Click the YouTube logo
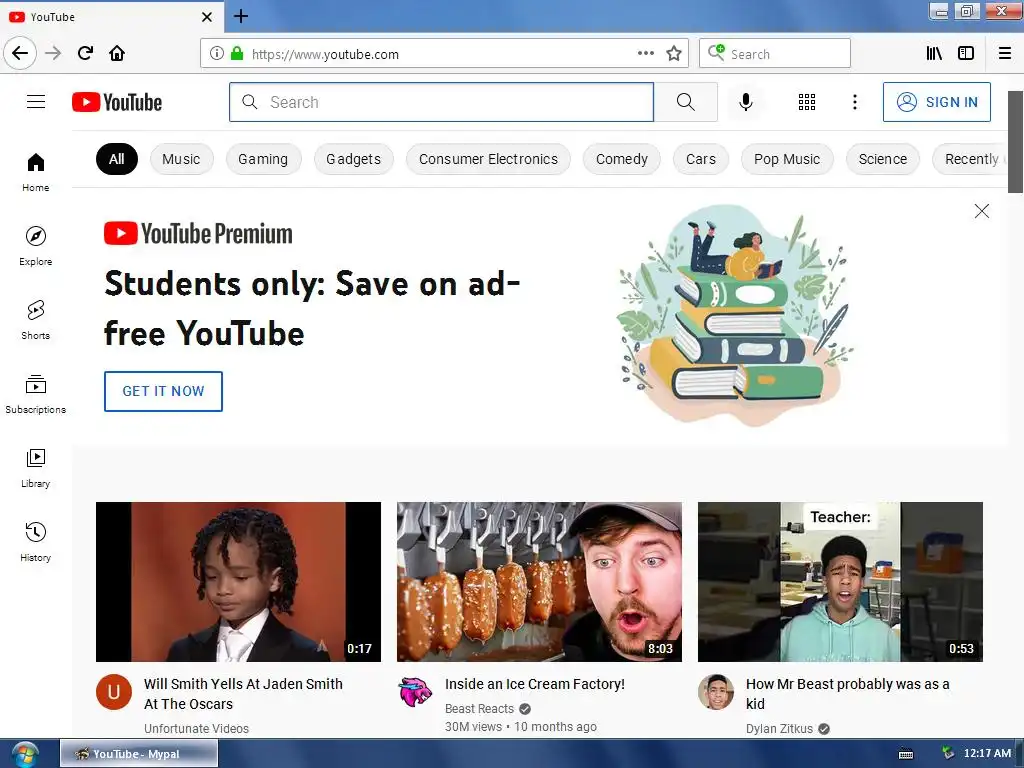Viewport: 1024px width, 768px height. [117, 102]
